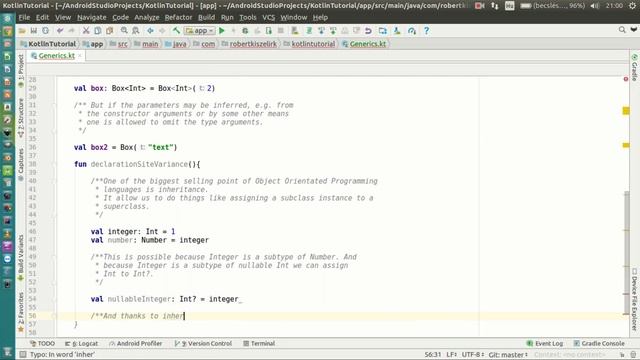Click the editor vertical scrollbar thumb

pos(627,253)
